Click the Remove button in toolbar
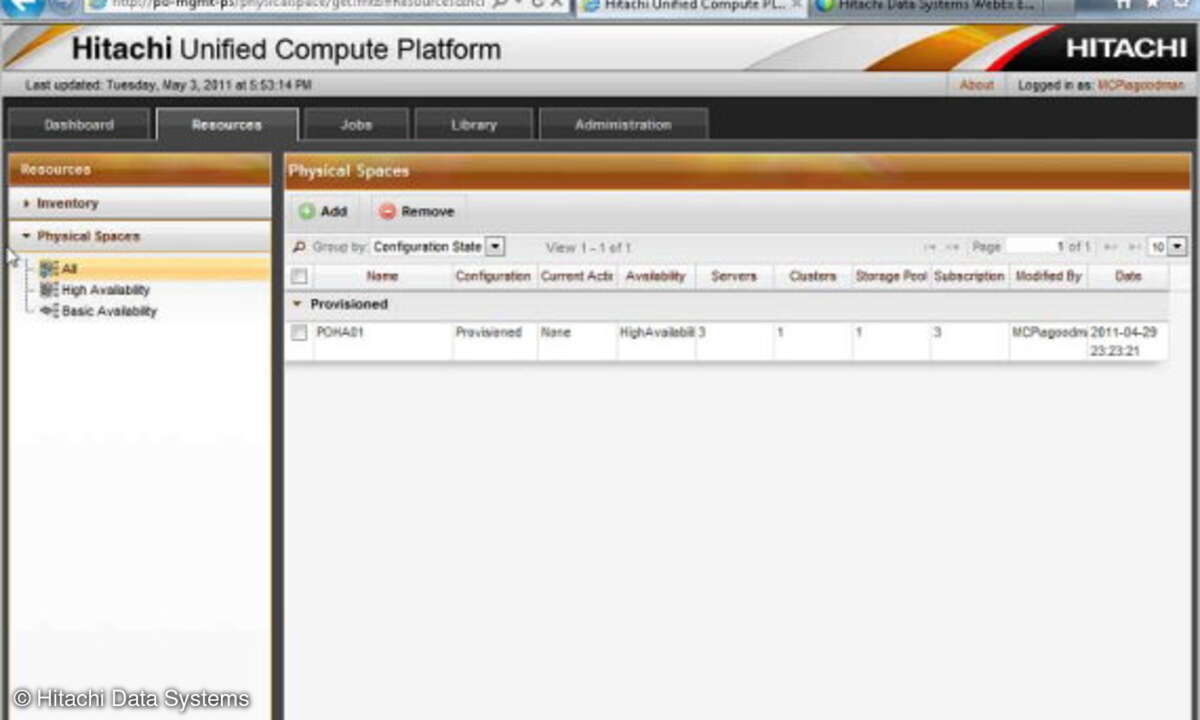The width and height of the screenshot is (1200, 720). tap(417, 212)
